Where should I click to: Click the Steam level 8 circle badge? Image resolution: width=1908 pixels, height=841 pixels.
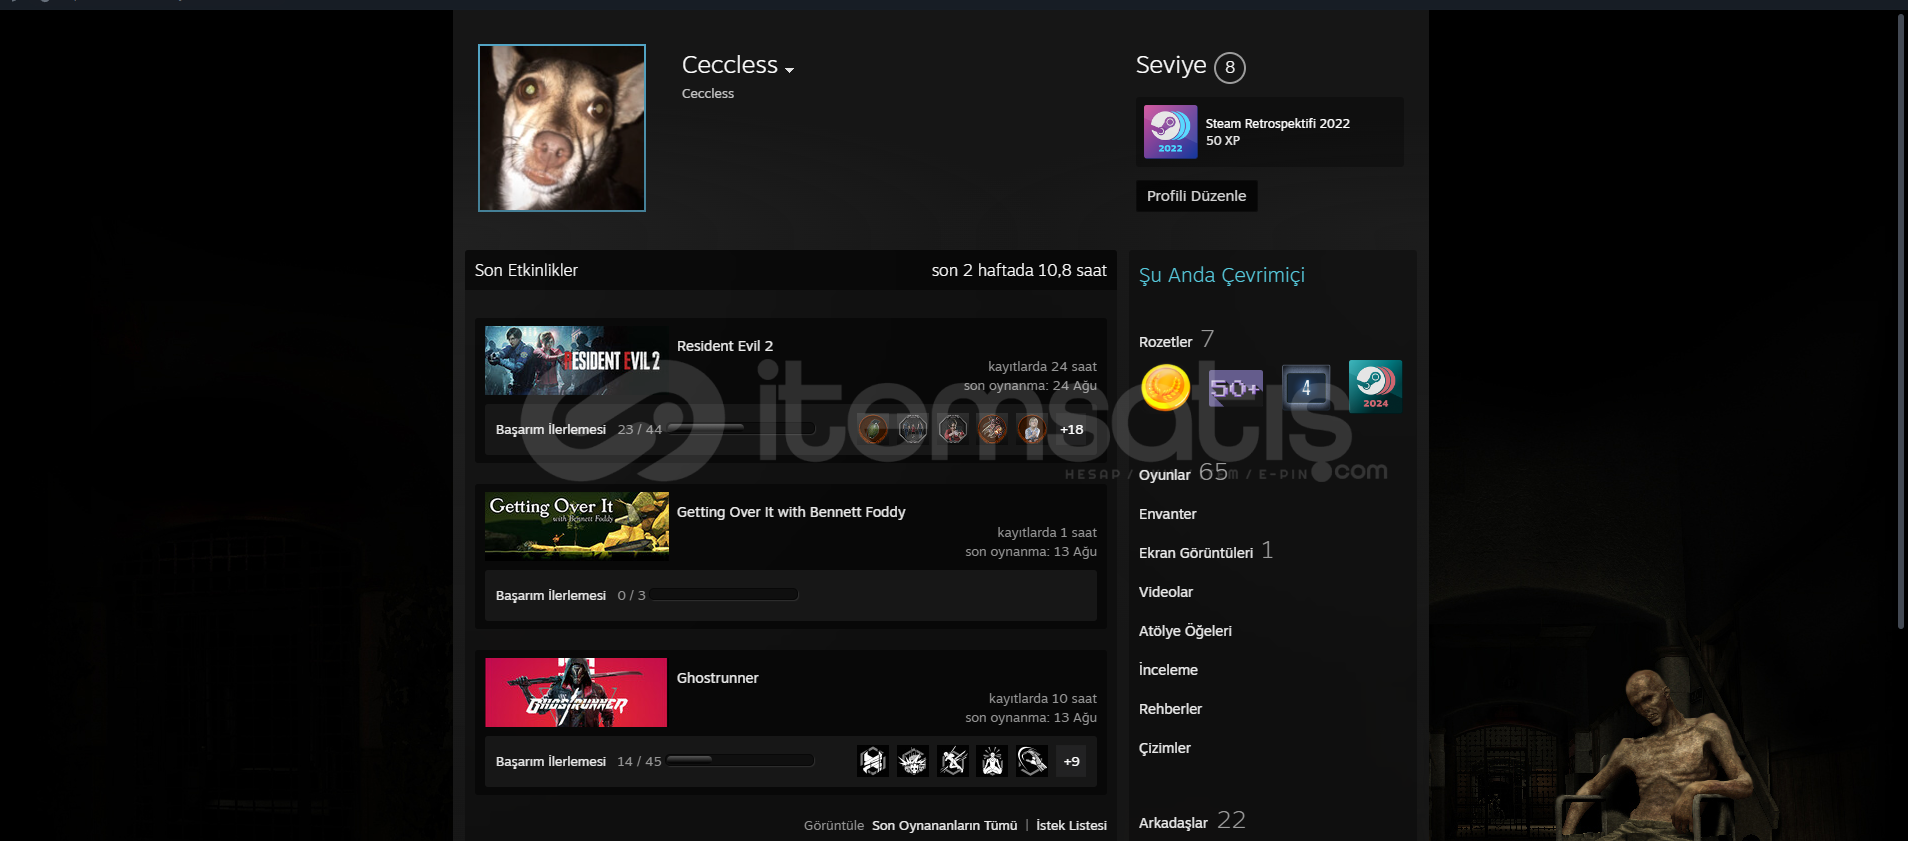1230,67
